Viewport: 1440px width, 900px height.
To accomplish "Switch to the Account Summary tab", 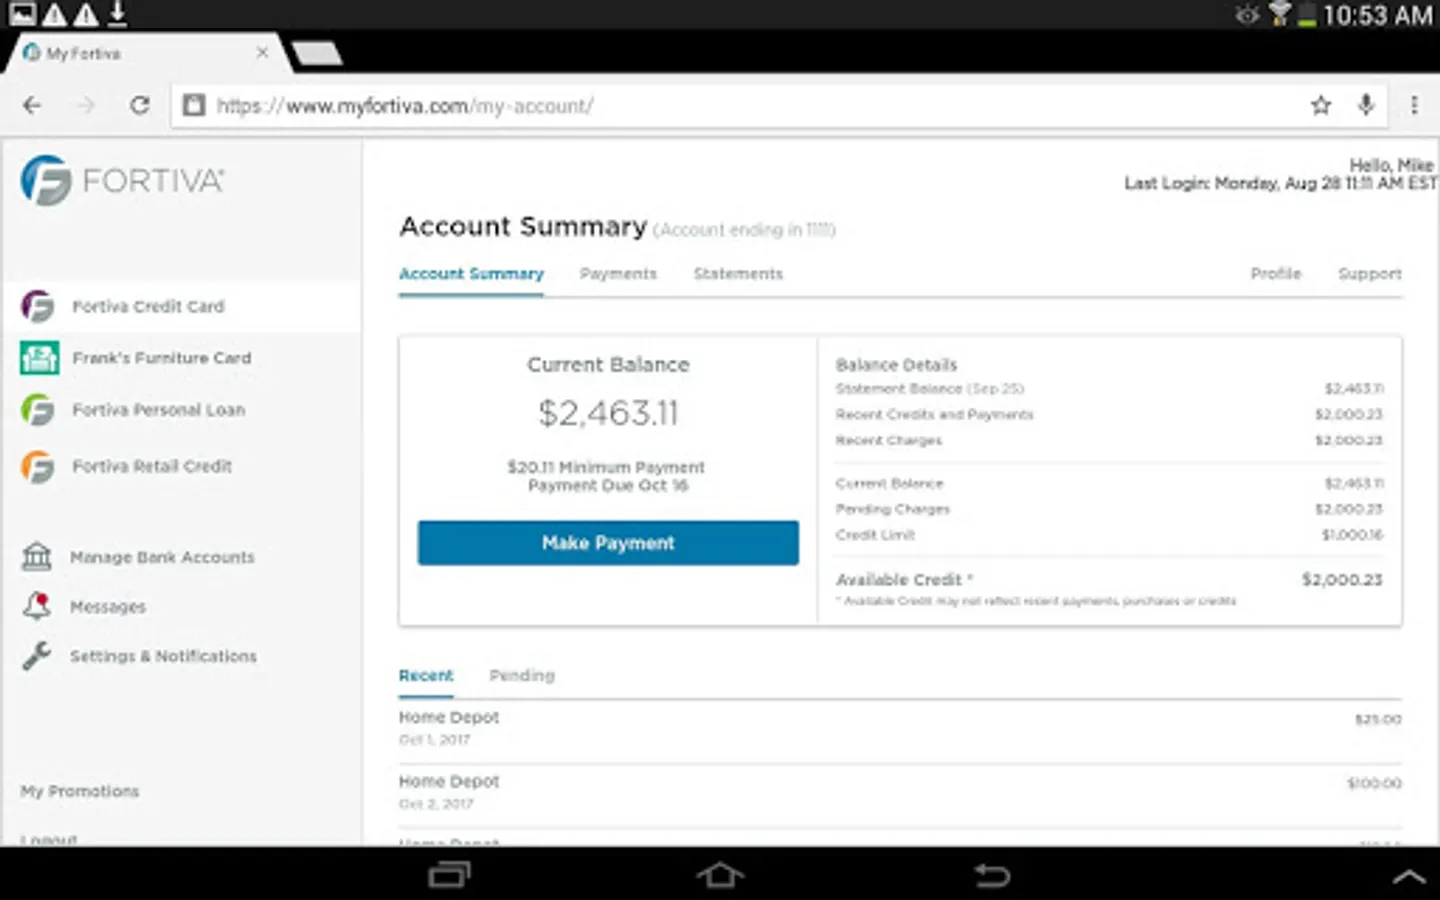I will click(471, 274).
